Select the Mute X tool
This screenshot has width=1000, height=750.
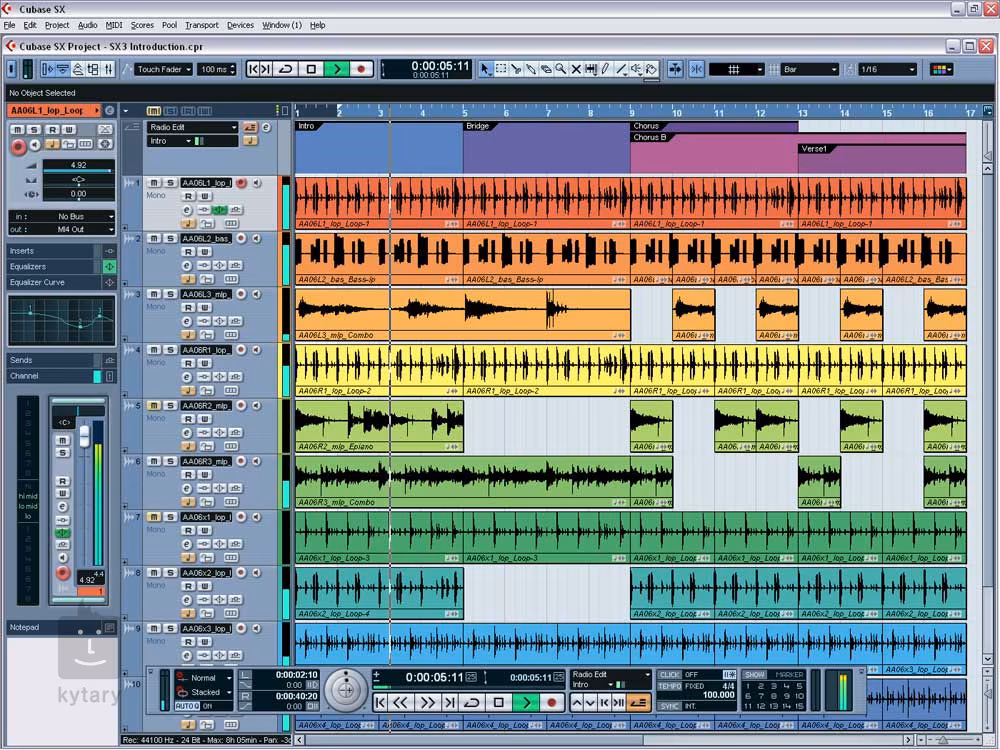coord(576,69)
